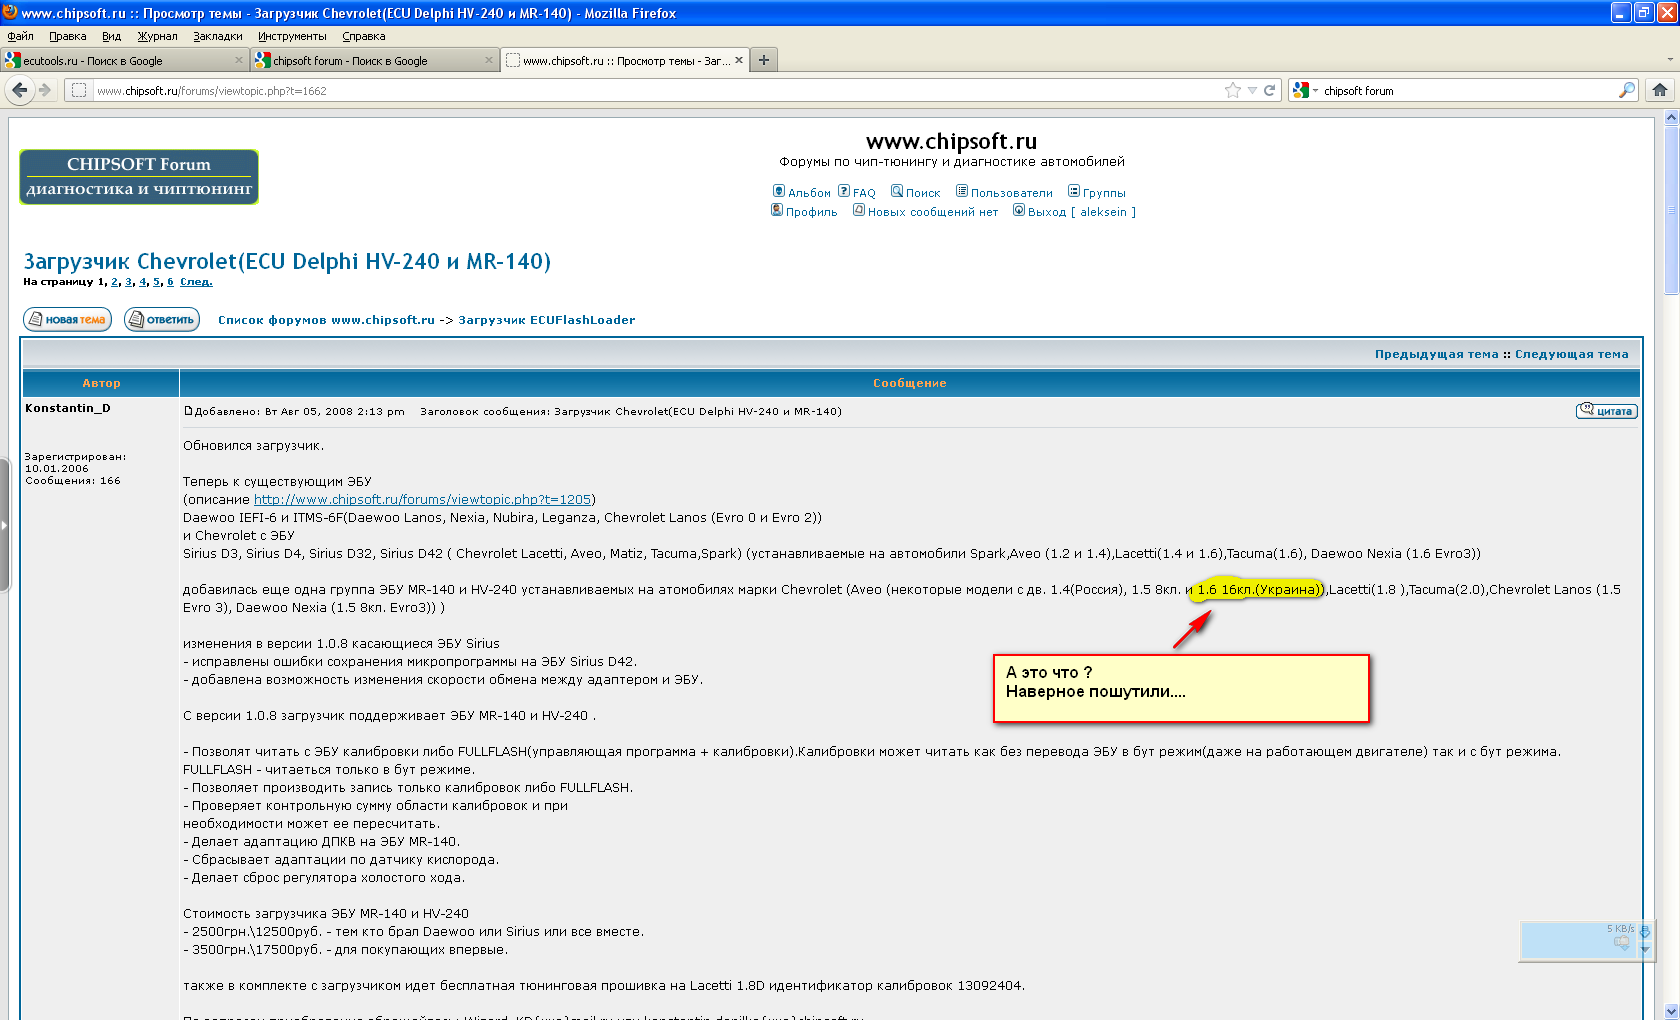
Task: Go to page 4 of the topic
Action: (142, 282)
